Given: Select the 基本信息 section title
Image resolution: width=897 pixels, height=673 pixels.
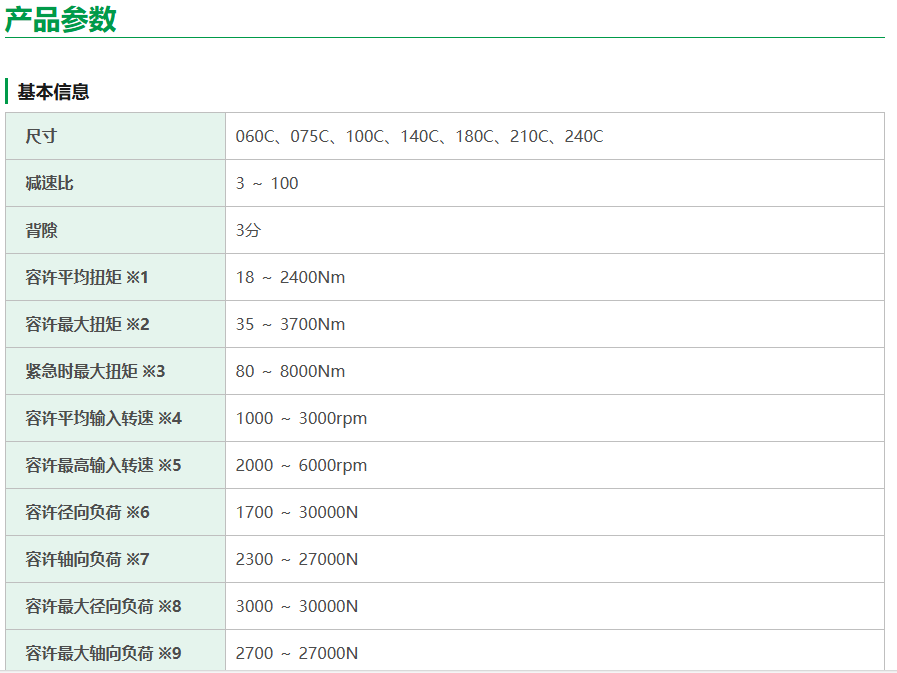Looking at the screenshot, I should tap(53, 92).
